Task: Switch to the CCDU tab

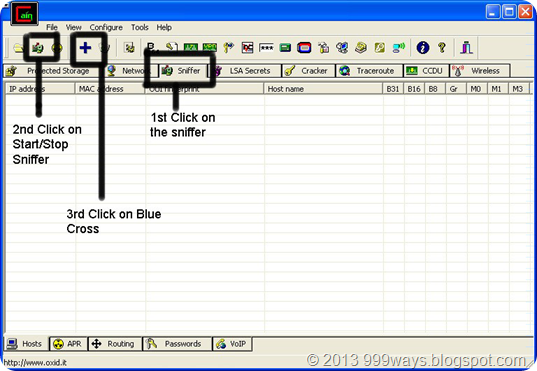Action: pos(426,71)
